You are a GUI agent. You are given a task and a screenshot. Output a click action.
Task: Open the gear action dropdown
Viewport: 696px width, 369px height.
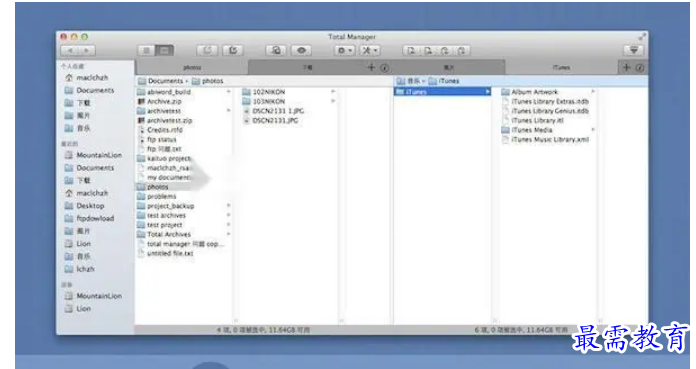344,51
